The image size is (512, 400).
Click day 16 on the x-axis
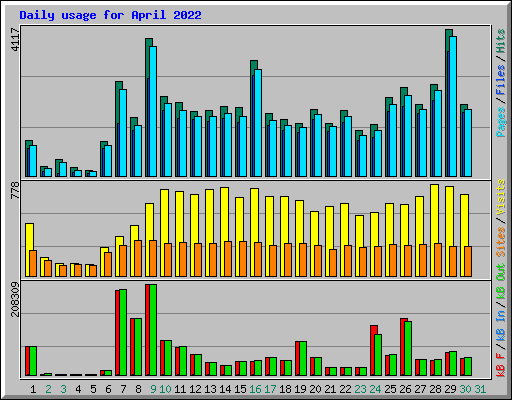(255, 389)
